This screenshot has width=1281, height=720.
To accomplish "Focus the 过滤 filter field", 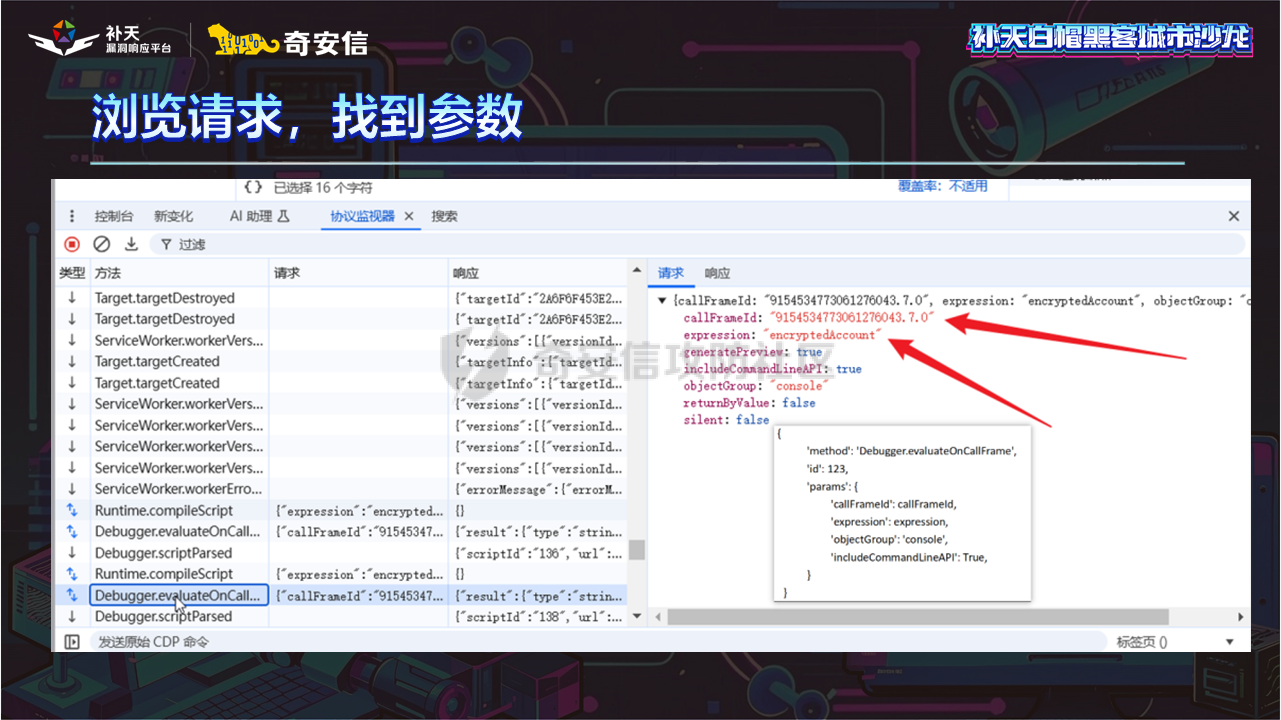I will [x=700, y=244].
